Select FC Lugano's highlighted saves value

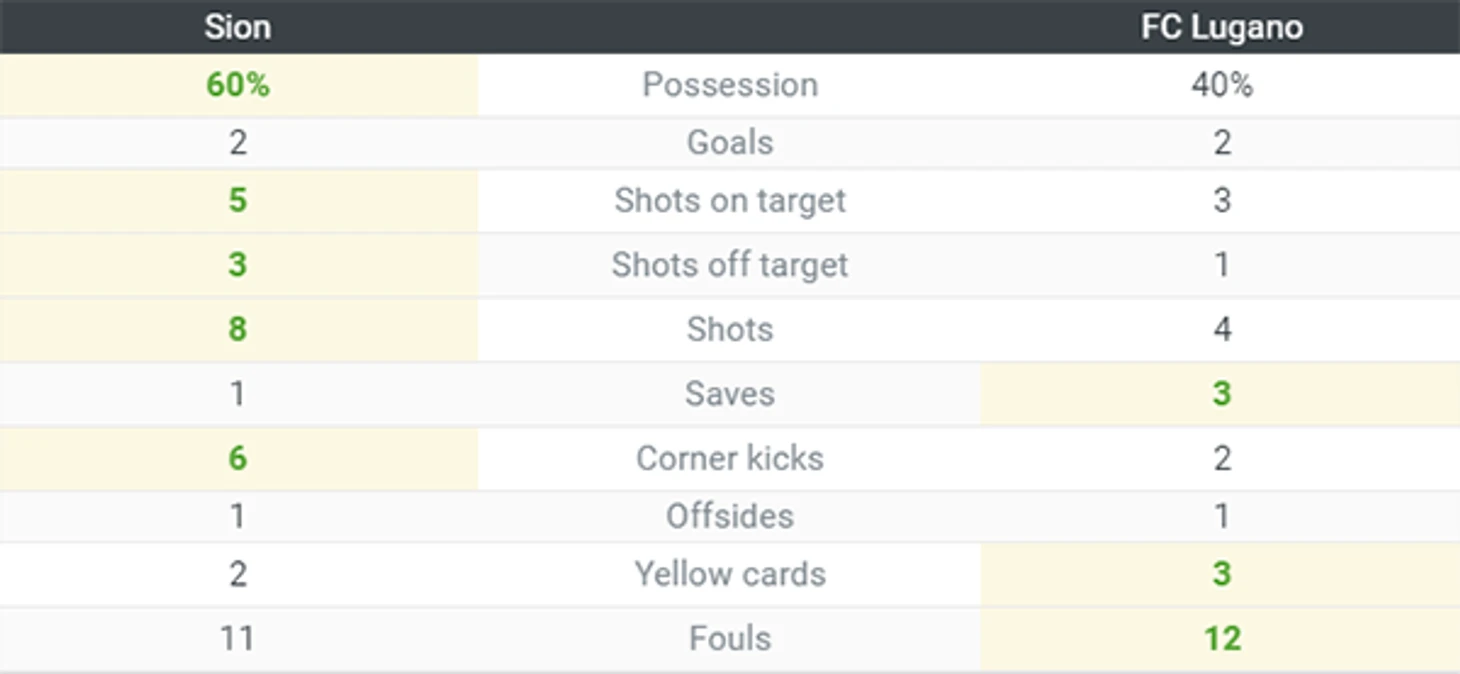click(1221, 394)
